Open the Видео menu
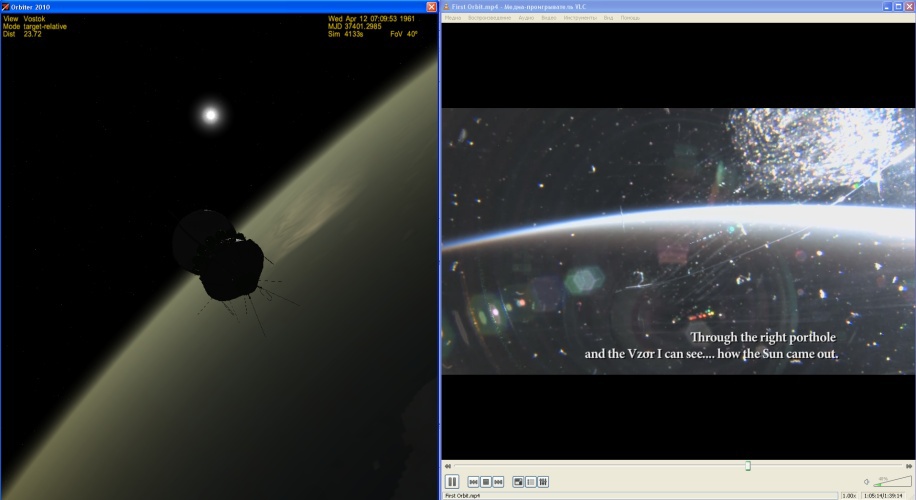916x500 pixels. tap(549, 18)
